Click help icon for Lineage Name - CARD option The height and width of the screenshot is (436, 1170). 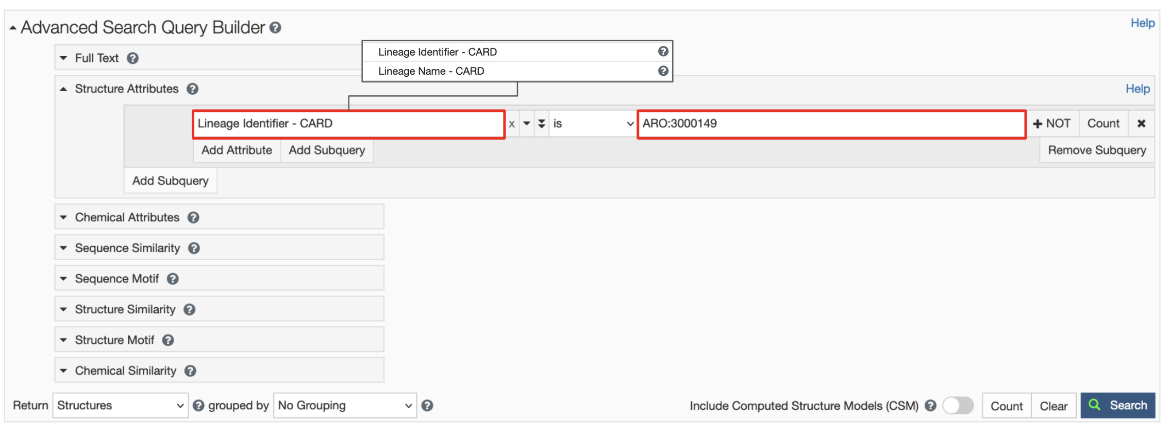[x=663, y=71]
